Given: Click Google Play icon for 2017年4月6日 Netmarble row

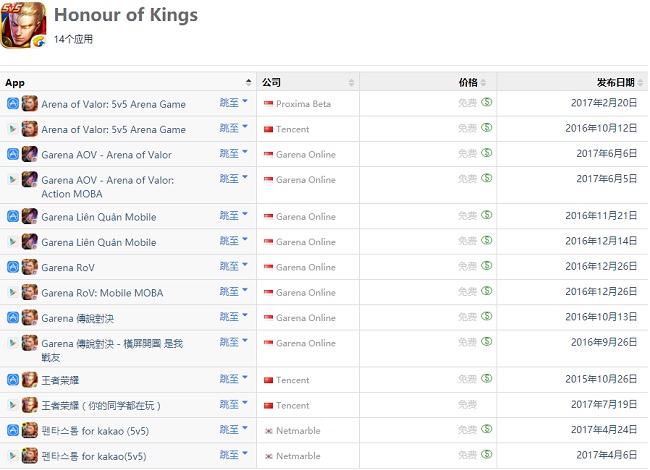Looking at the screenshot, I should tap(13, 455).
